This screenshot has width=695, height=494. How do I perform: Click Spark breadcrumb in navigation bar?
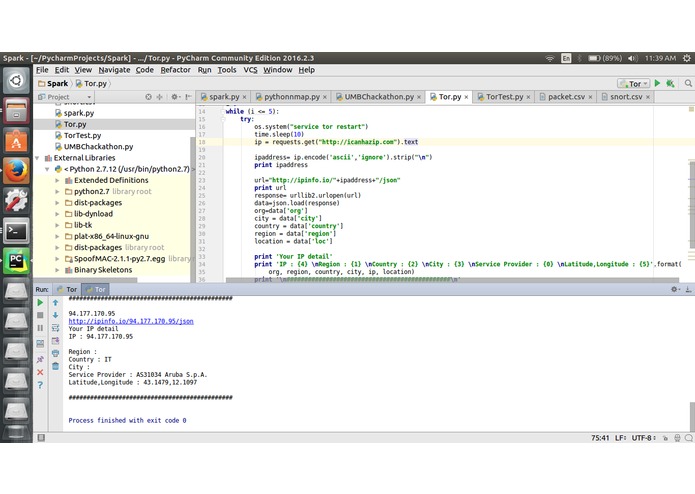click(x=53, y=83)
